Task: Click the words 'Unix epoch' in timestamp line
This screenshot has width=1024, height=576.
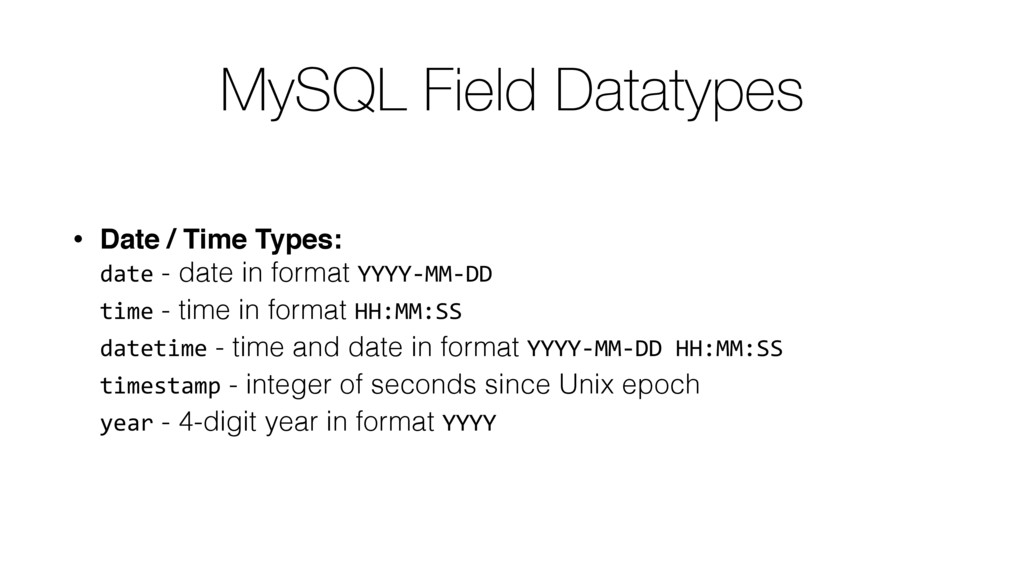Action: (630, 385)
